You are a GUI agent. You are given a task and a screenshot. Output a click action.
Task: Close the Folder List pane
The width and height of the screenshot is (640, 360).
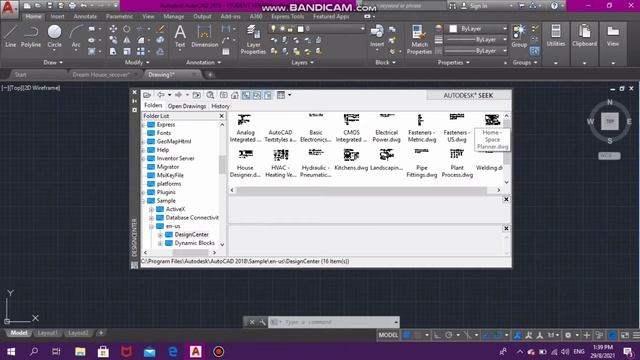[x=222, y=116]
